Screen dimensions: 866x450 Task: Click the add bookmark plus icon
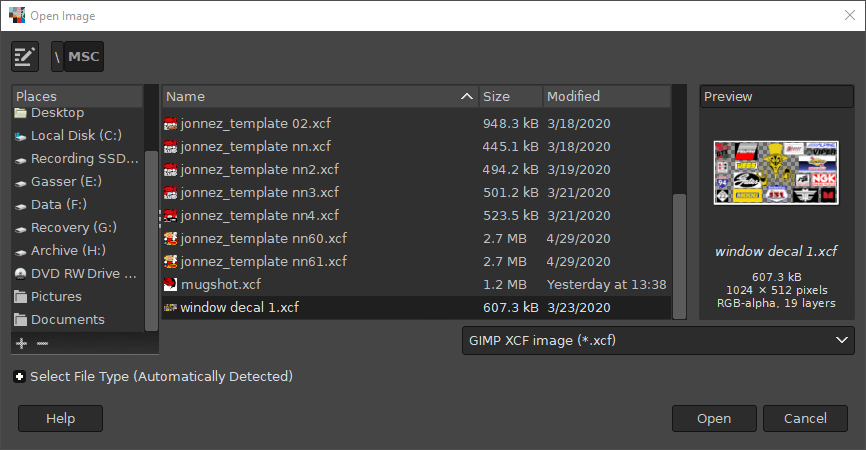point(22,343)
